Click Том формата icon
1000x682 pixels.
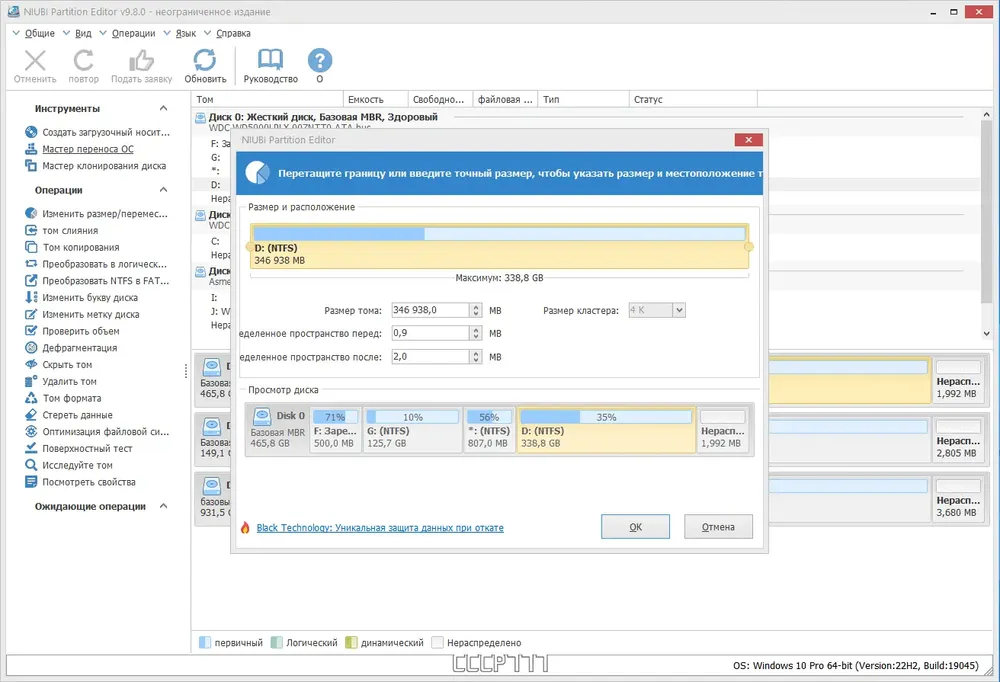click(31, 398)
